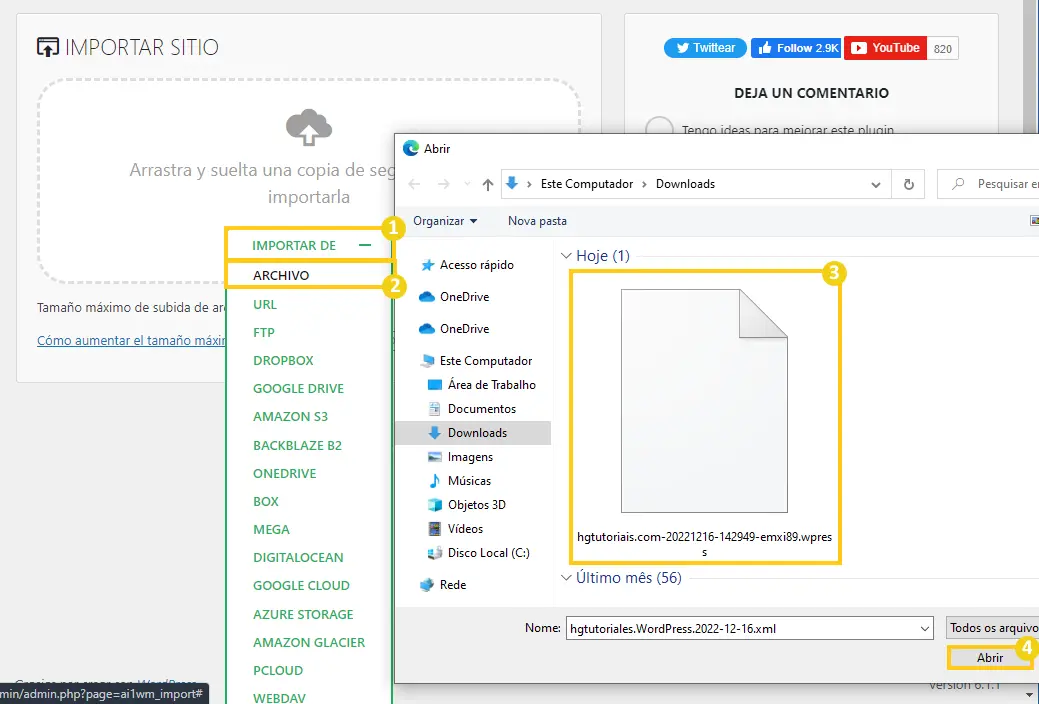This screenshot has height=704, width=1039.
Task: Click the Downloads arrow icon in address bar
Action: coord(512,183)
